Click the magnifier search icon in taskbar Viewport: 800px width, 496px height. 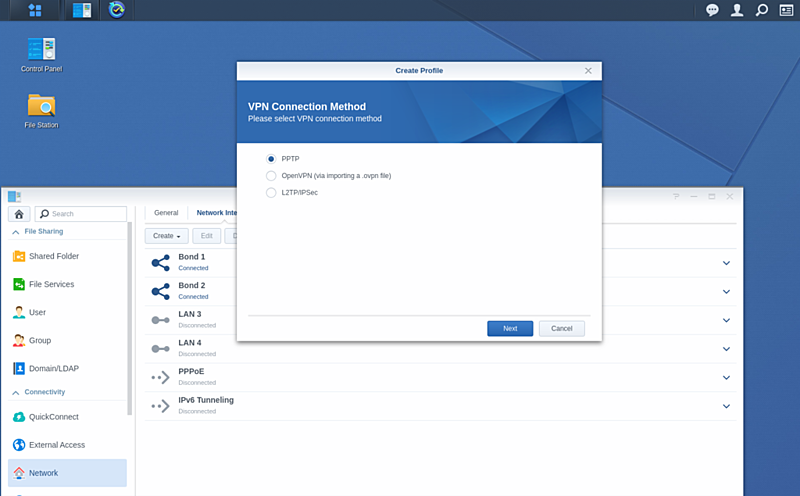(x=762, y=10)
